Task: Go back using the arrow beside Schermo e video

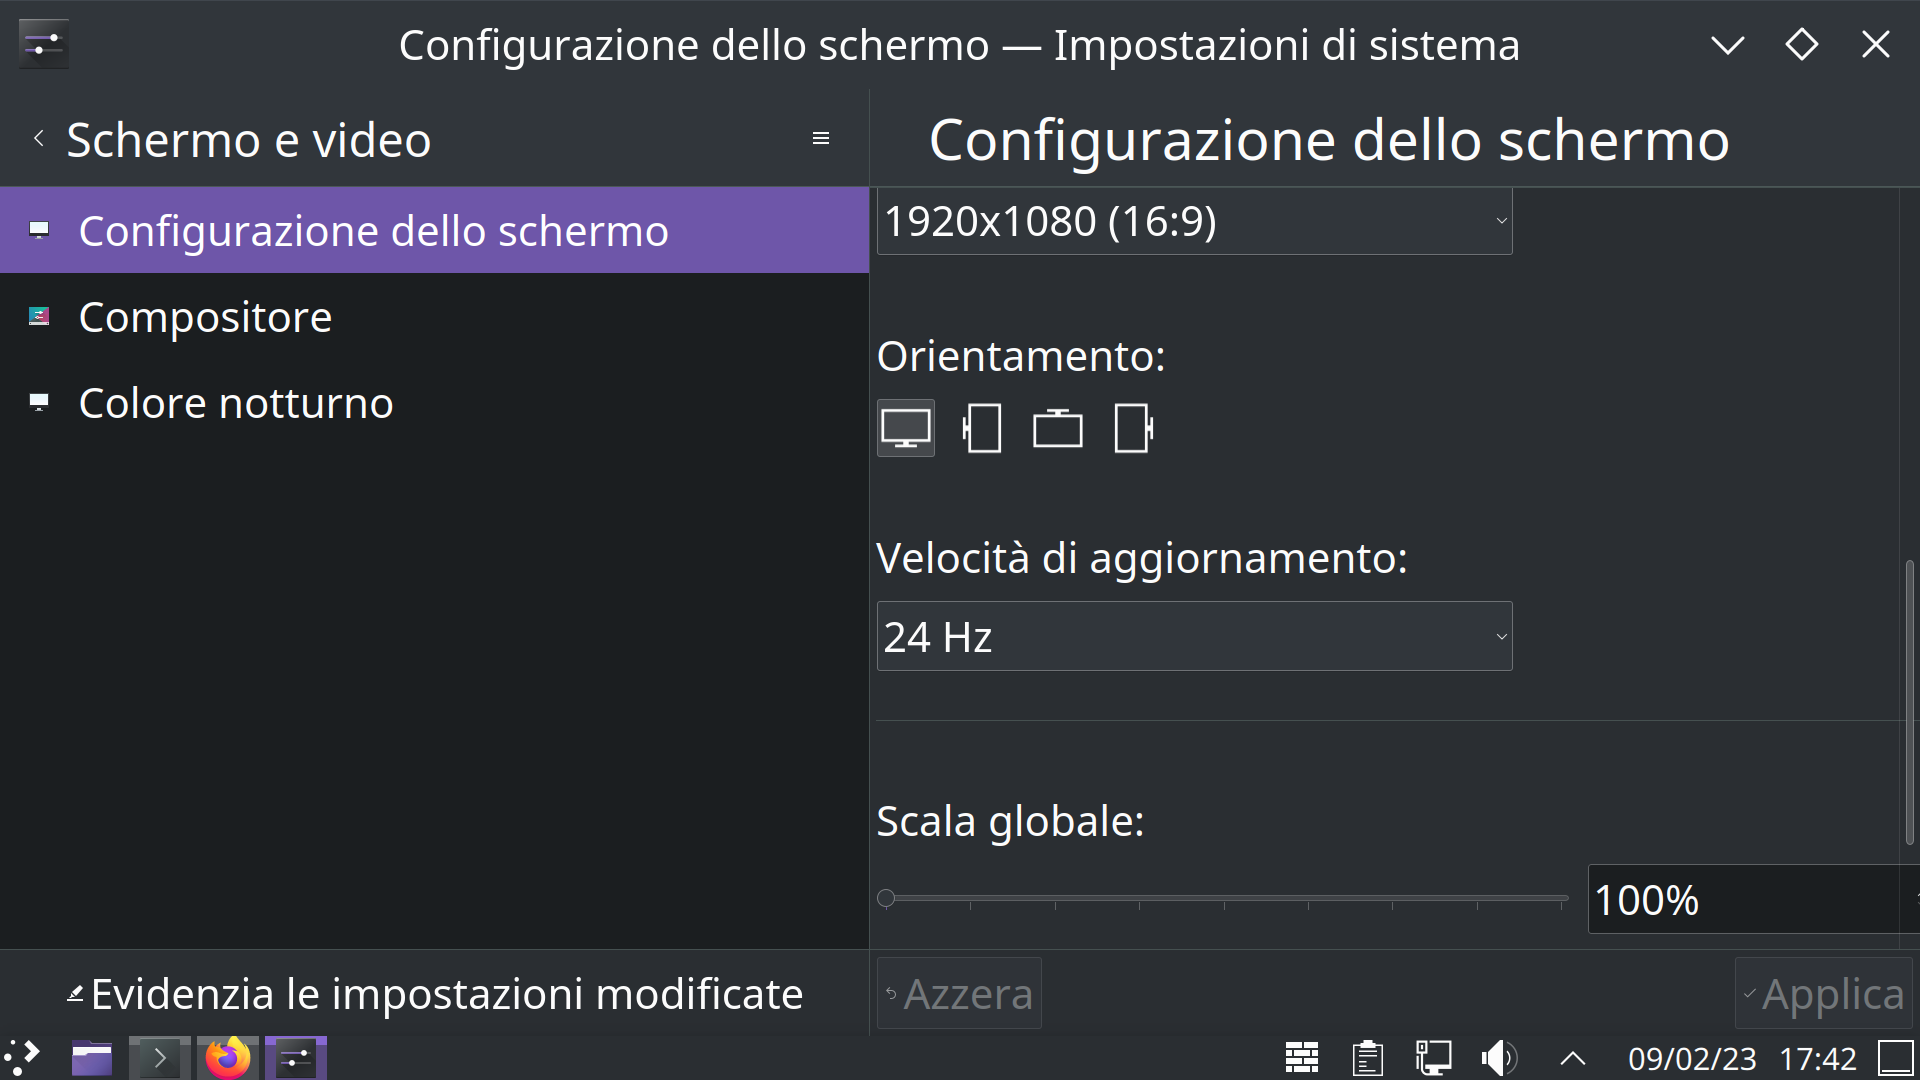Action: [38, 138]
